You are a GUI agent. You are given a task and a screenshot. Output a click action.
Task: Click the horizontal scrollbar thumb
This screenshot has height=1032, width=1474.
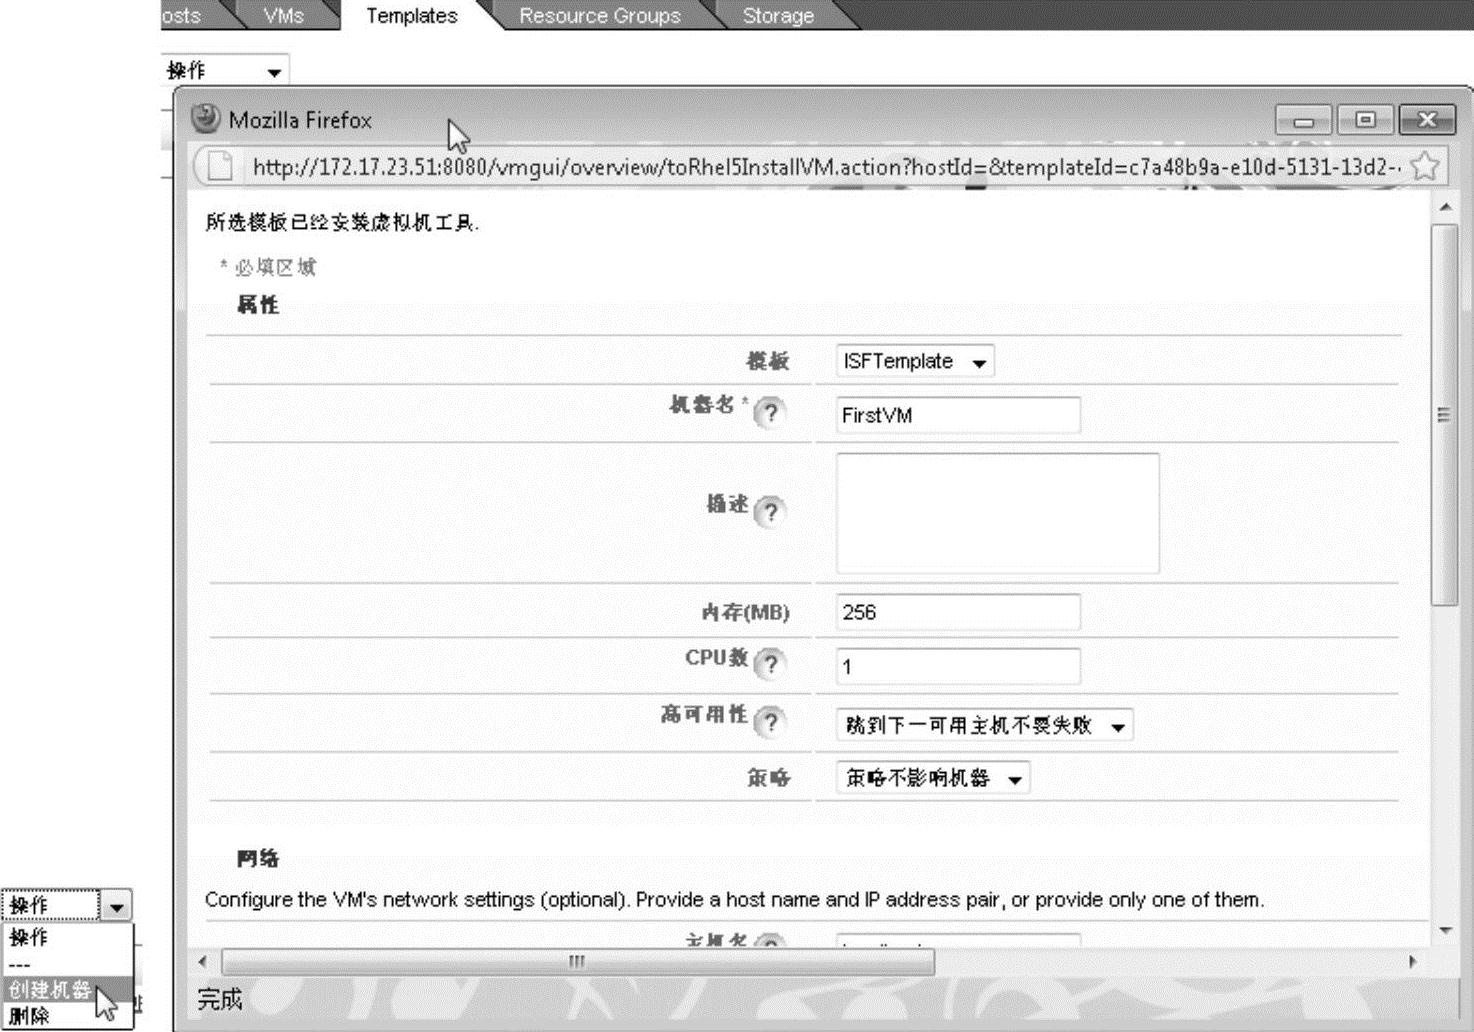pyautogui.click(x=578, y=962)
